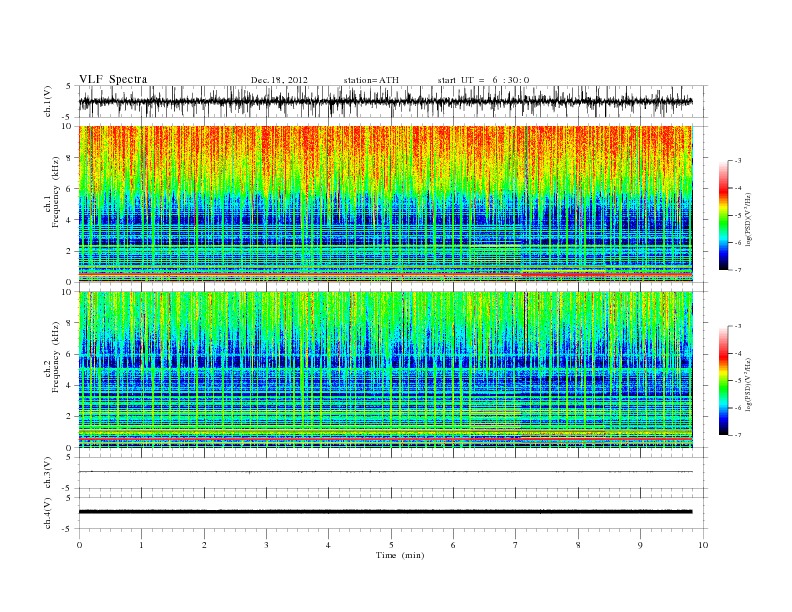Screen dimensions: 792x612
Task: Click the ch.1 waveform trace panel
Action: tap(393, 101)
